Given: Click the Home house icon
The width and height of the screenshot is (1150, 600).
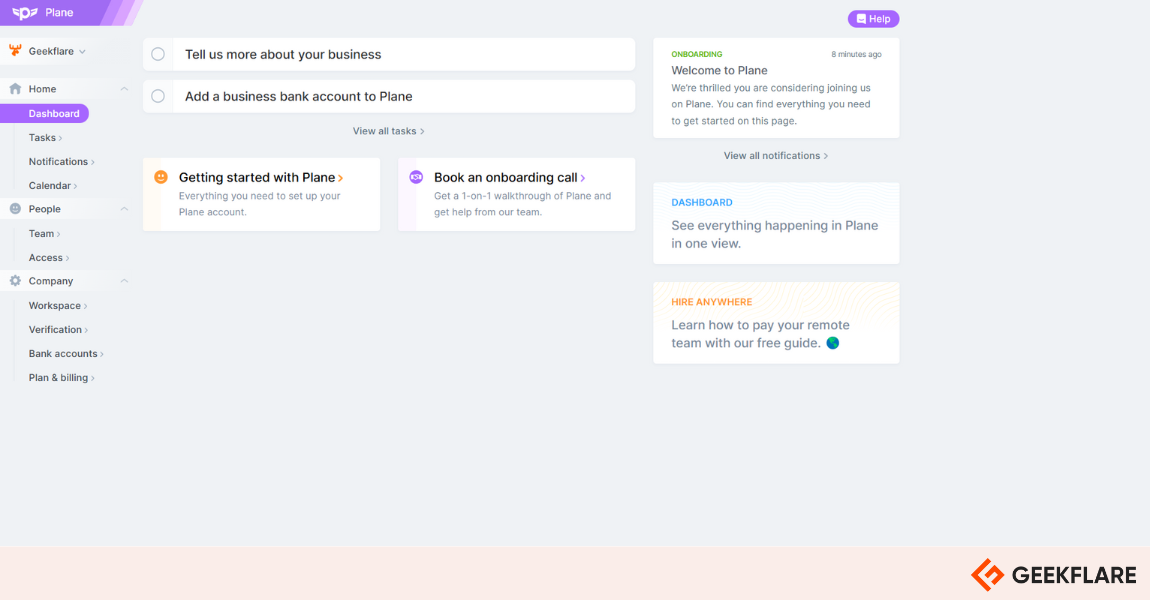Looking at the screenshot, I should (x=15, y=89).
